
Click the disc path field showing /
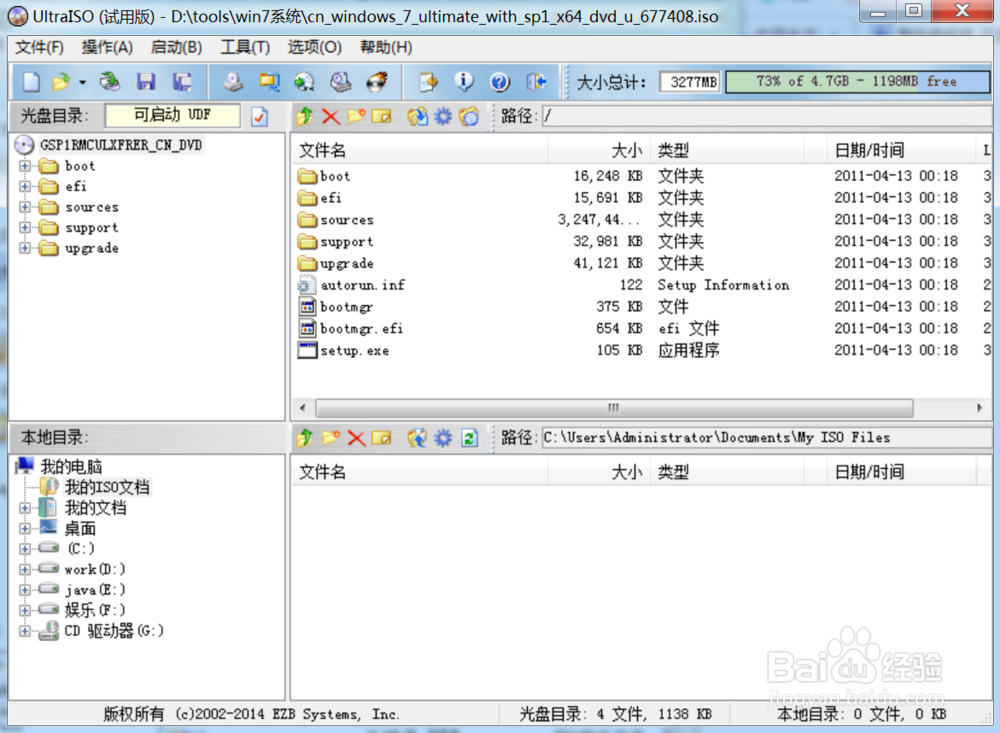click(x=767, y=116)
